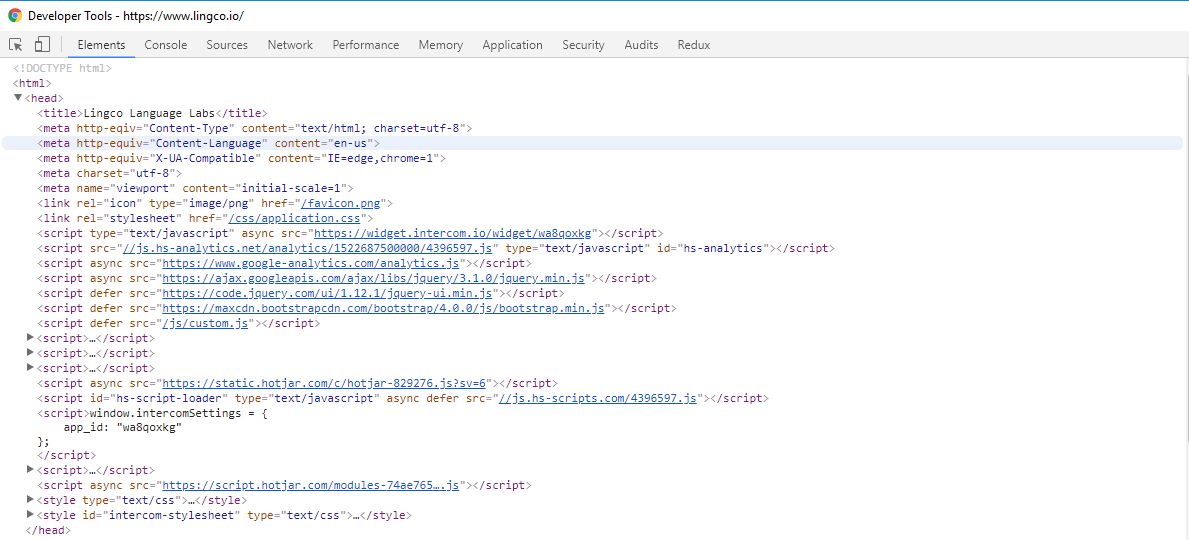Open the Memory tab
1189x540 pixels.
[441, 45]
